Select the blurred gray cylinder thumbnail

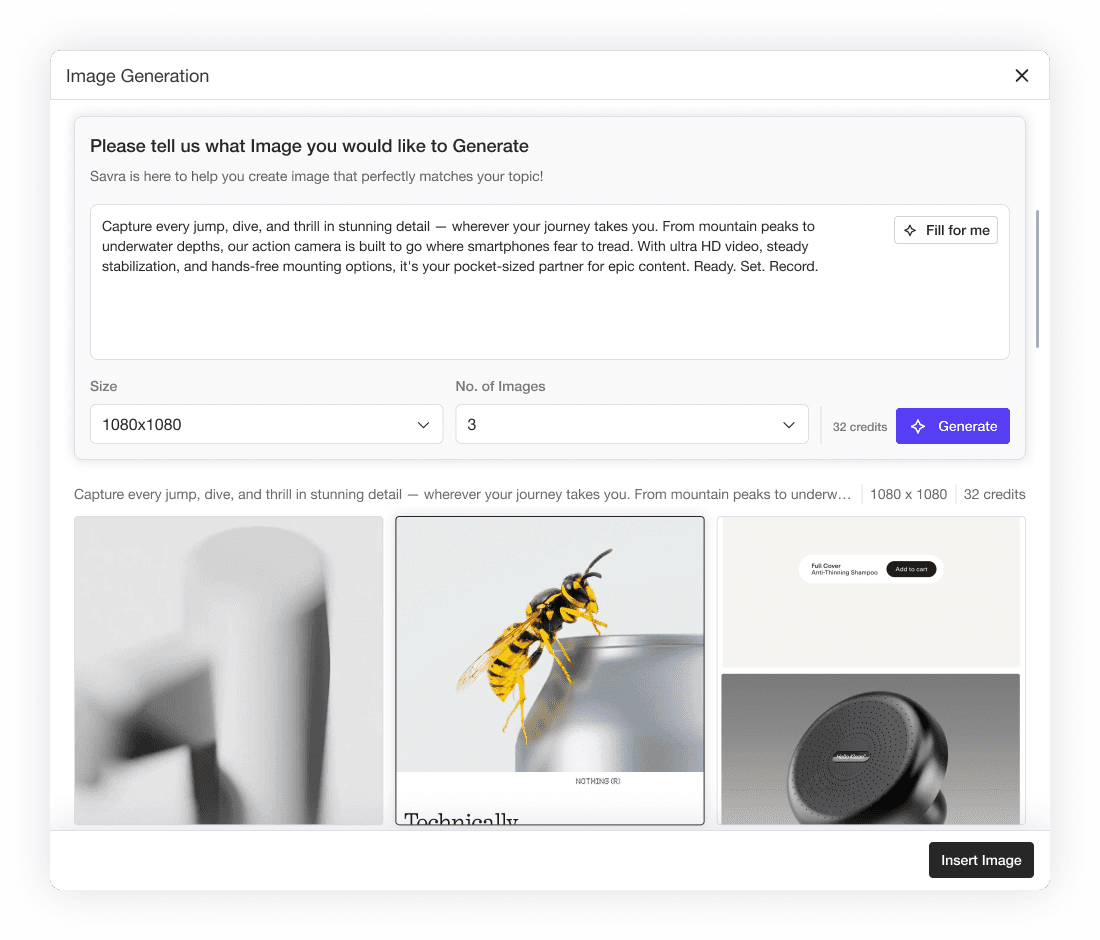[229, 671]
